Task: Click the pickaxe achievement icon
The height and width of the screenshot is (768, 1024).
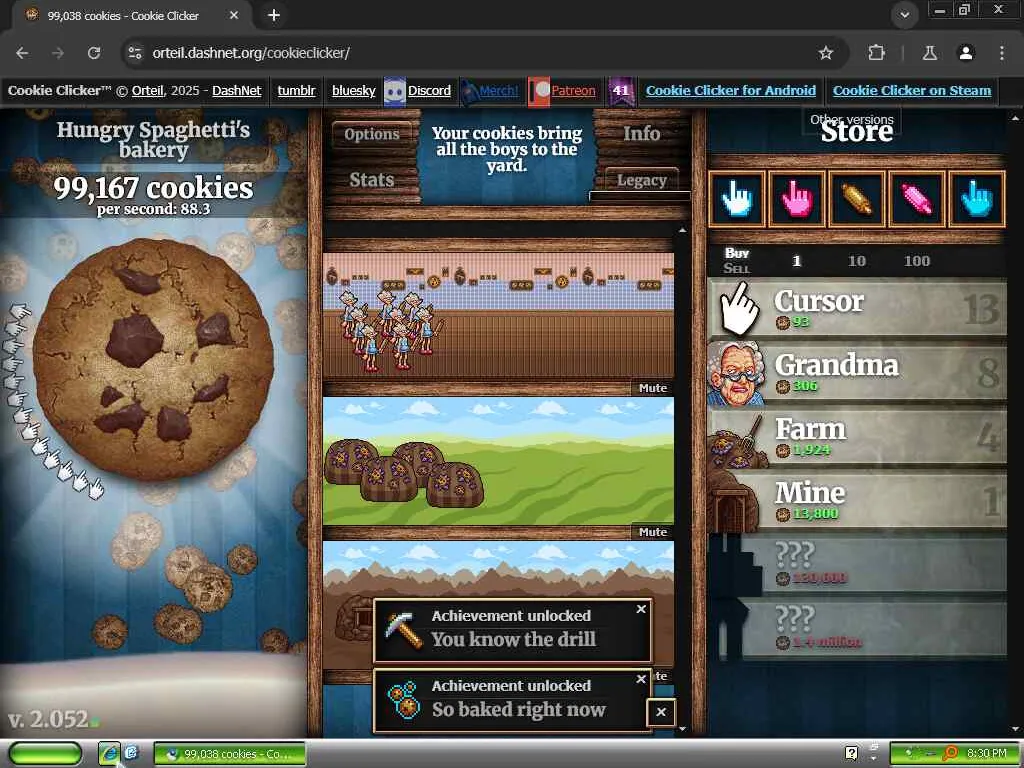Action: click(x=404, y=630)
